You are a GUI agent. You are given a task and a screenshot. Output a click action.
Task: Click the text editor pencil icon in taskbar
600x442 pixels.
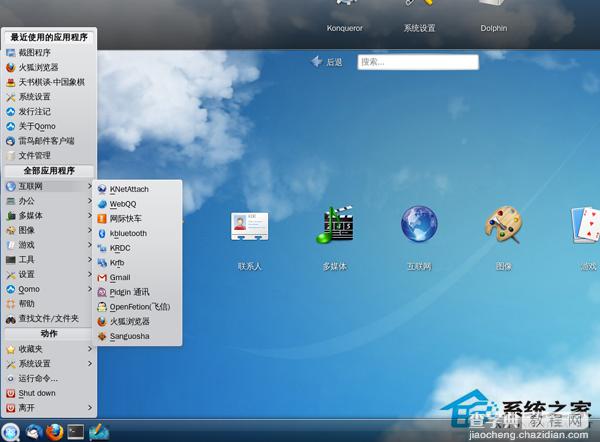pyautogui.click(x=99, y=432)
